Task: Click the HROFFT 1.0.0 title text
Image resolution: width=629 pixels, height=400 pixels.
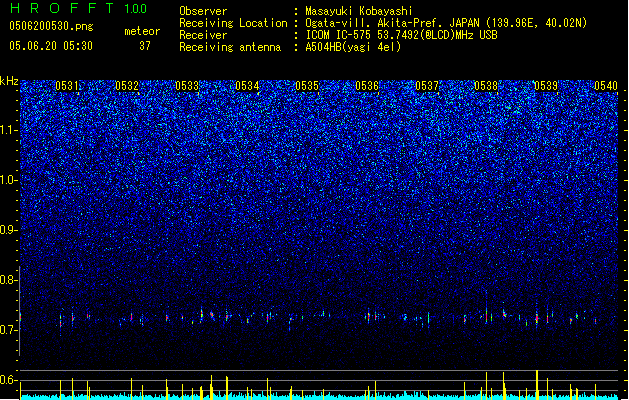Action: [x=79, y=8]
